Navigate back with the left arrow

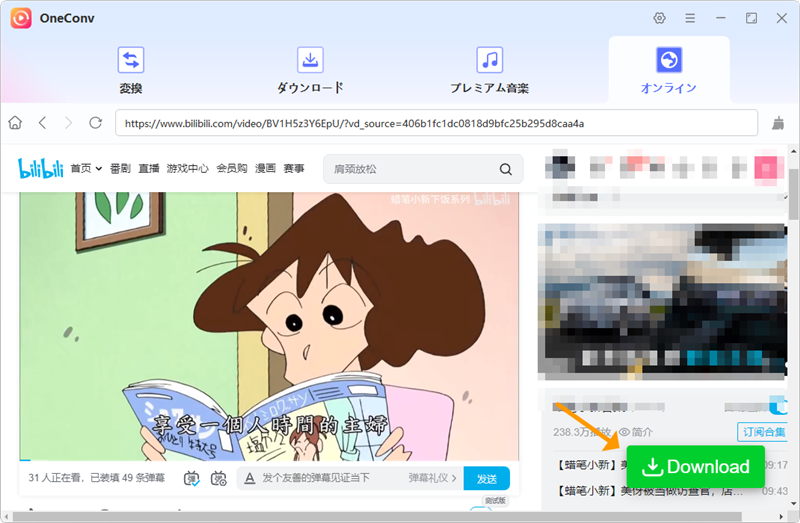click(42, 123)
